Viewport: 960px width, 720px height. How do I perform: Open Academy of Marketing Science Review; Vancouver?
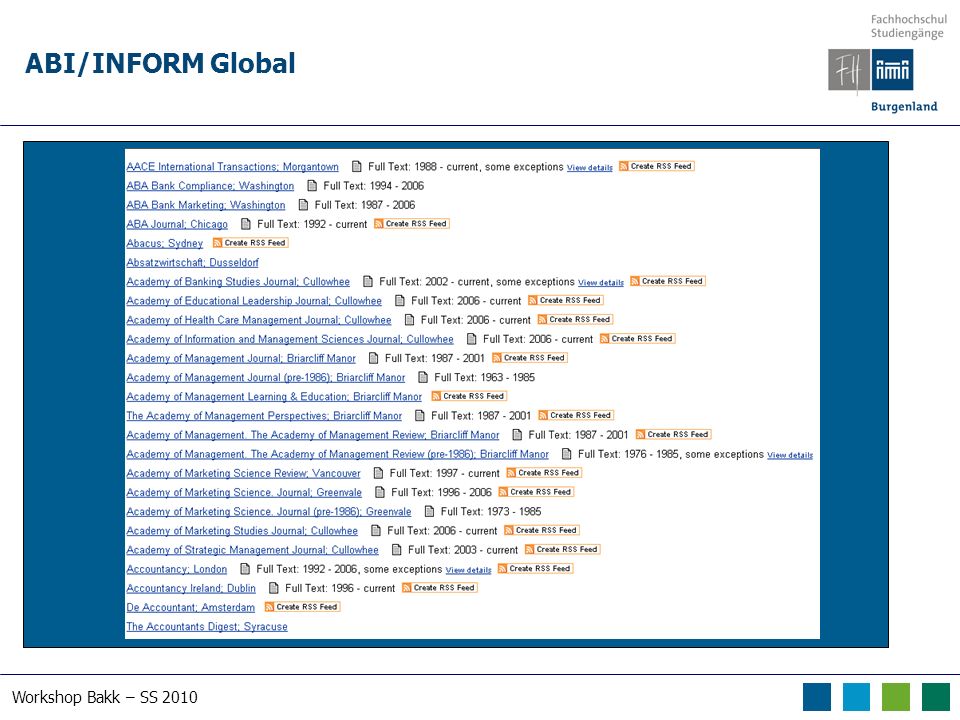[x=244, y=473]
